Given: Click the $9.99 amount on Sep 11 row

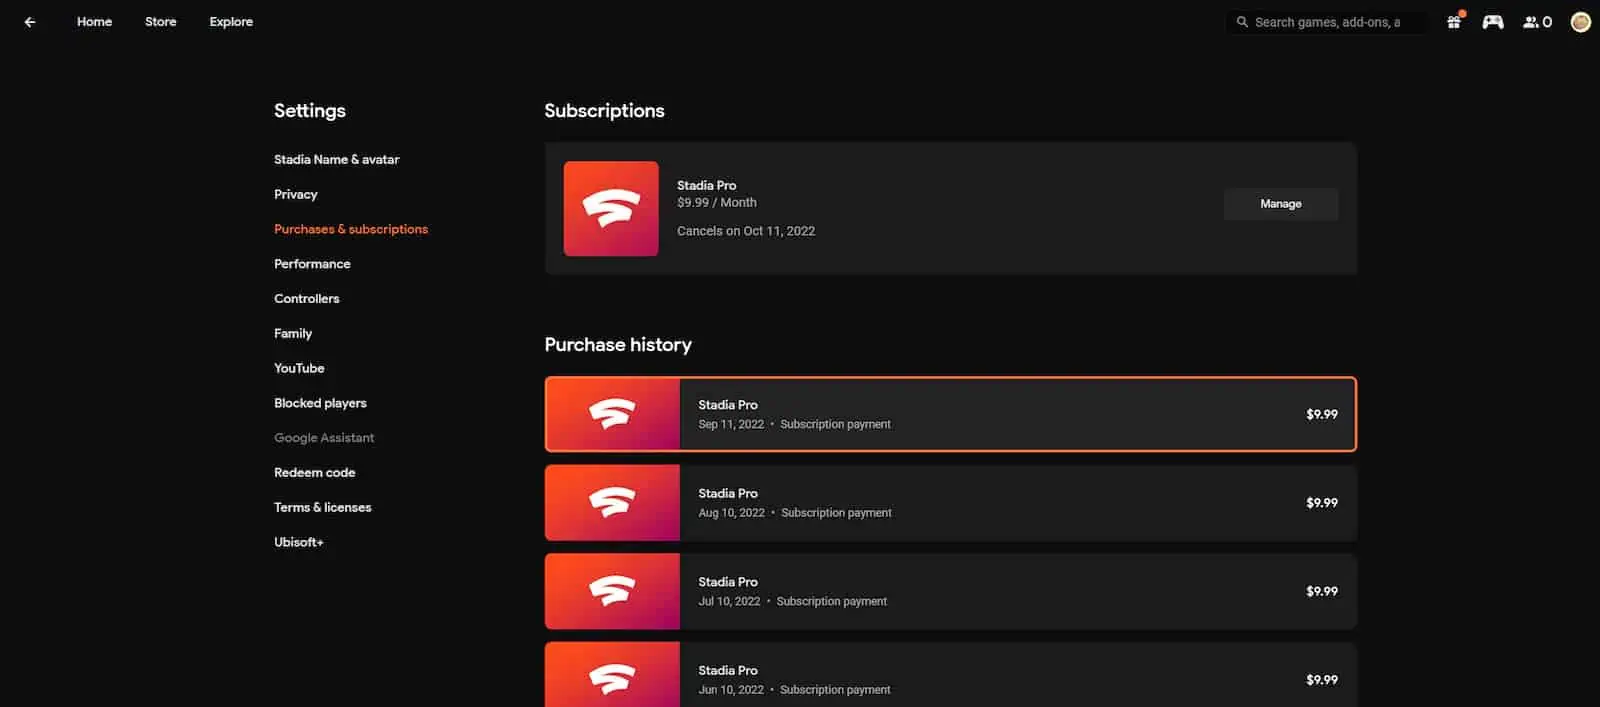Looking at the screenshot, I should (1322, 414).
